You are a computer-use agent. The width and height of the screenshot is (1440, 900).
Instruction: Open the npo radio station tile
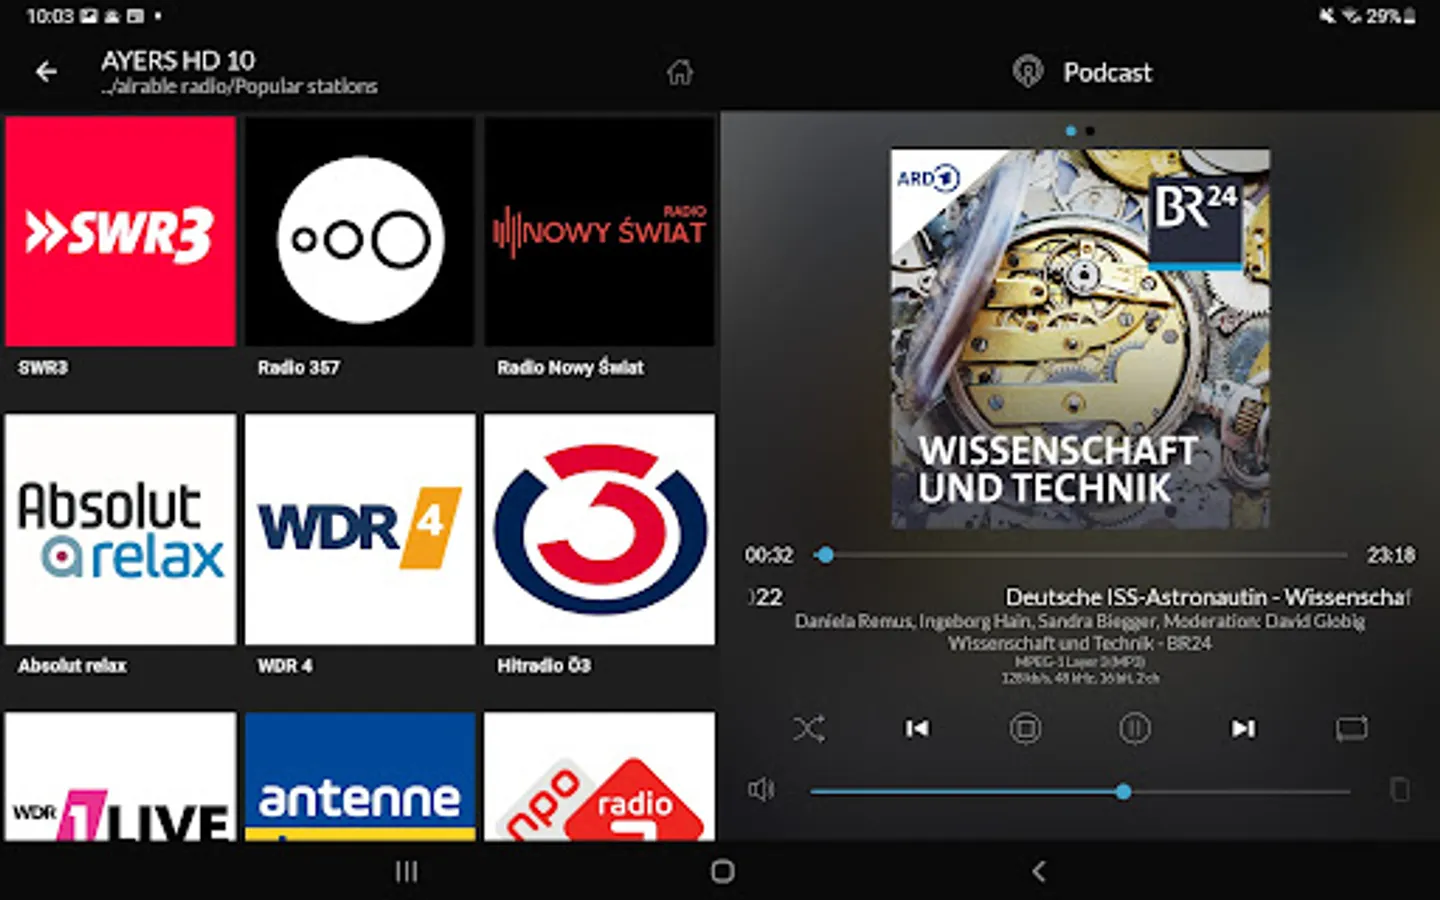pyautogui.click(x=600, y=776)
